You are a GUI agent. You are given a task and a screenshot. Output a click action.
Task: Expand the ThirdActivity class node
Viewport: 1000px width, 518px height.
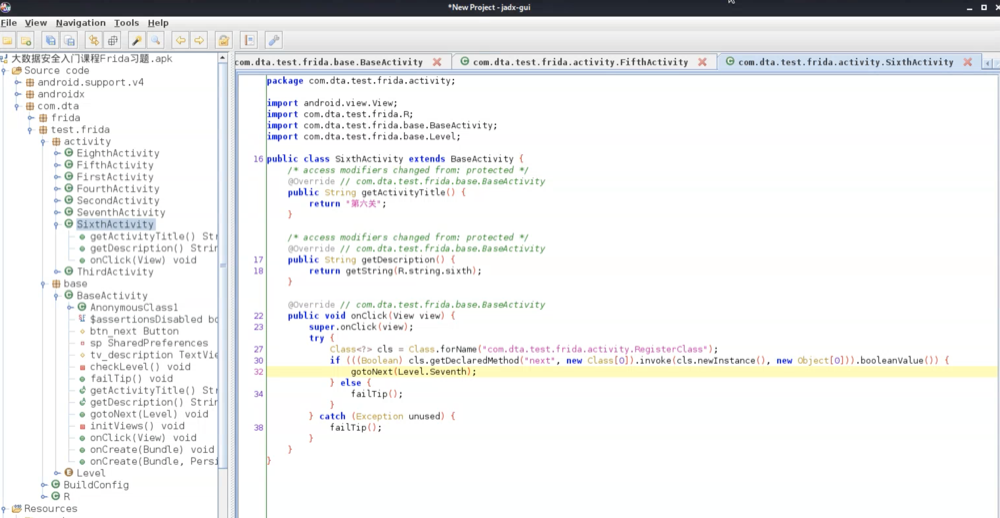pos(57,272)
